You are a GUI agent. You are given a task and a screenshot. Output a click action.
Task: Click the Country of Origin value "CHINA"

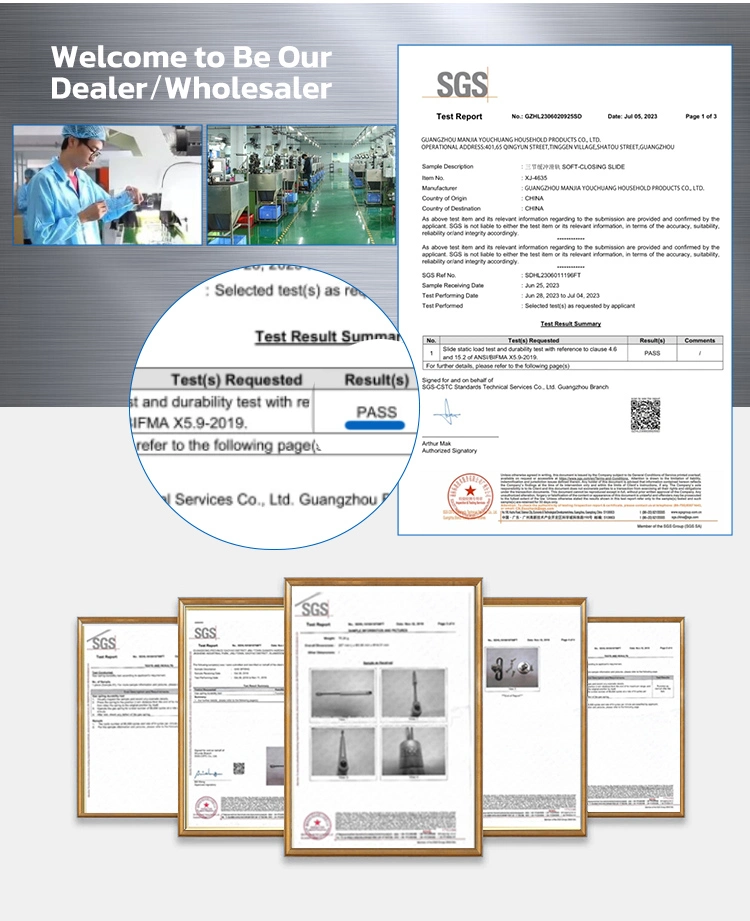[x=534, y=199]
